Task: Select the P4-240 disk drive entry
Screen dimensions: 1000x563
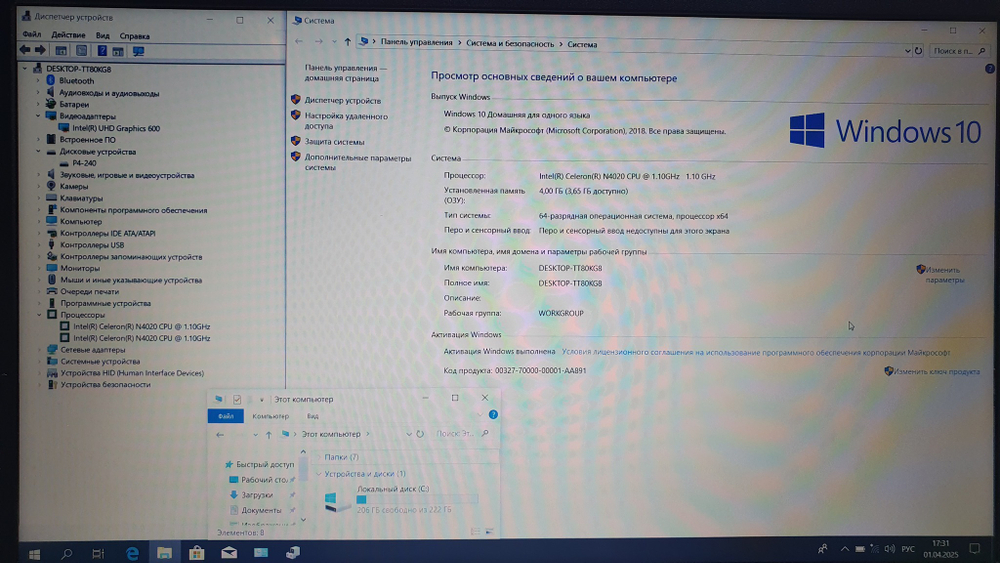Action: click(84, 163)
